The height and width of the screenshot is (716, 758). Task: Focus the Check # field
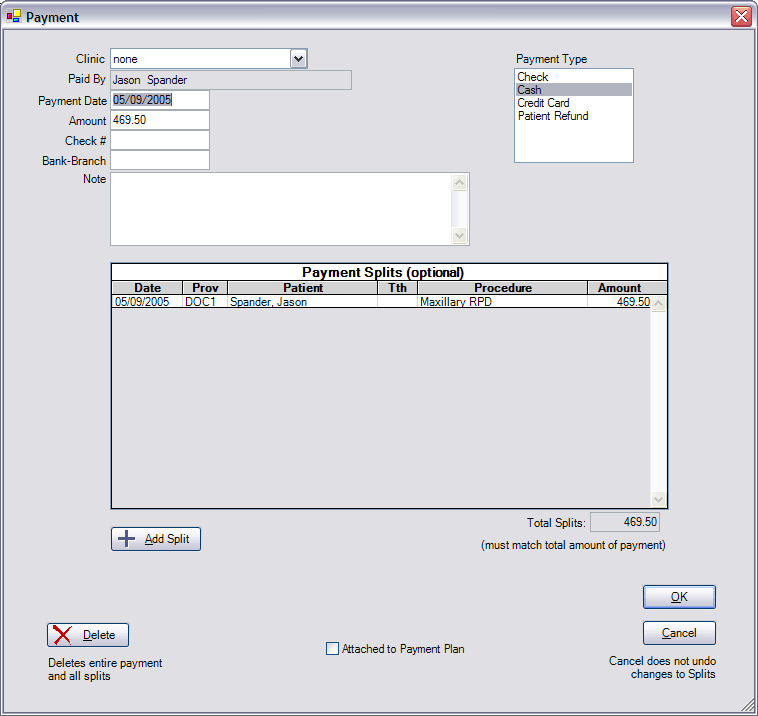click(x=159, y=140)
